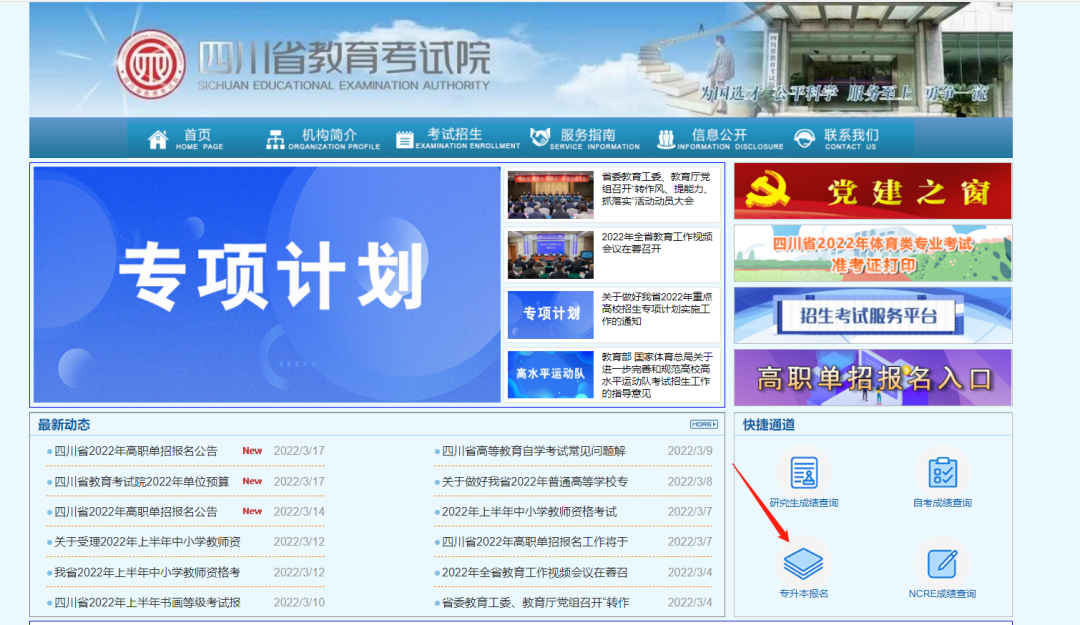Open 四川省高等教育自学考试常见问题解 news item
Screen dimensions: 1080x625
coord(533,451)
